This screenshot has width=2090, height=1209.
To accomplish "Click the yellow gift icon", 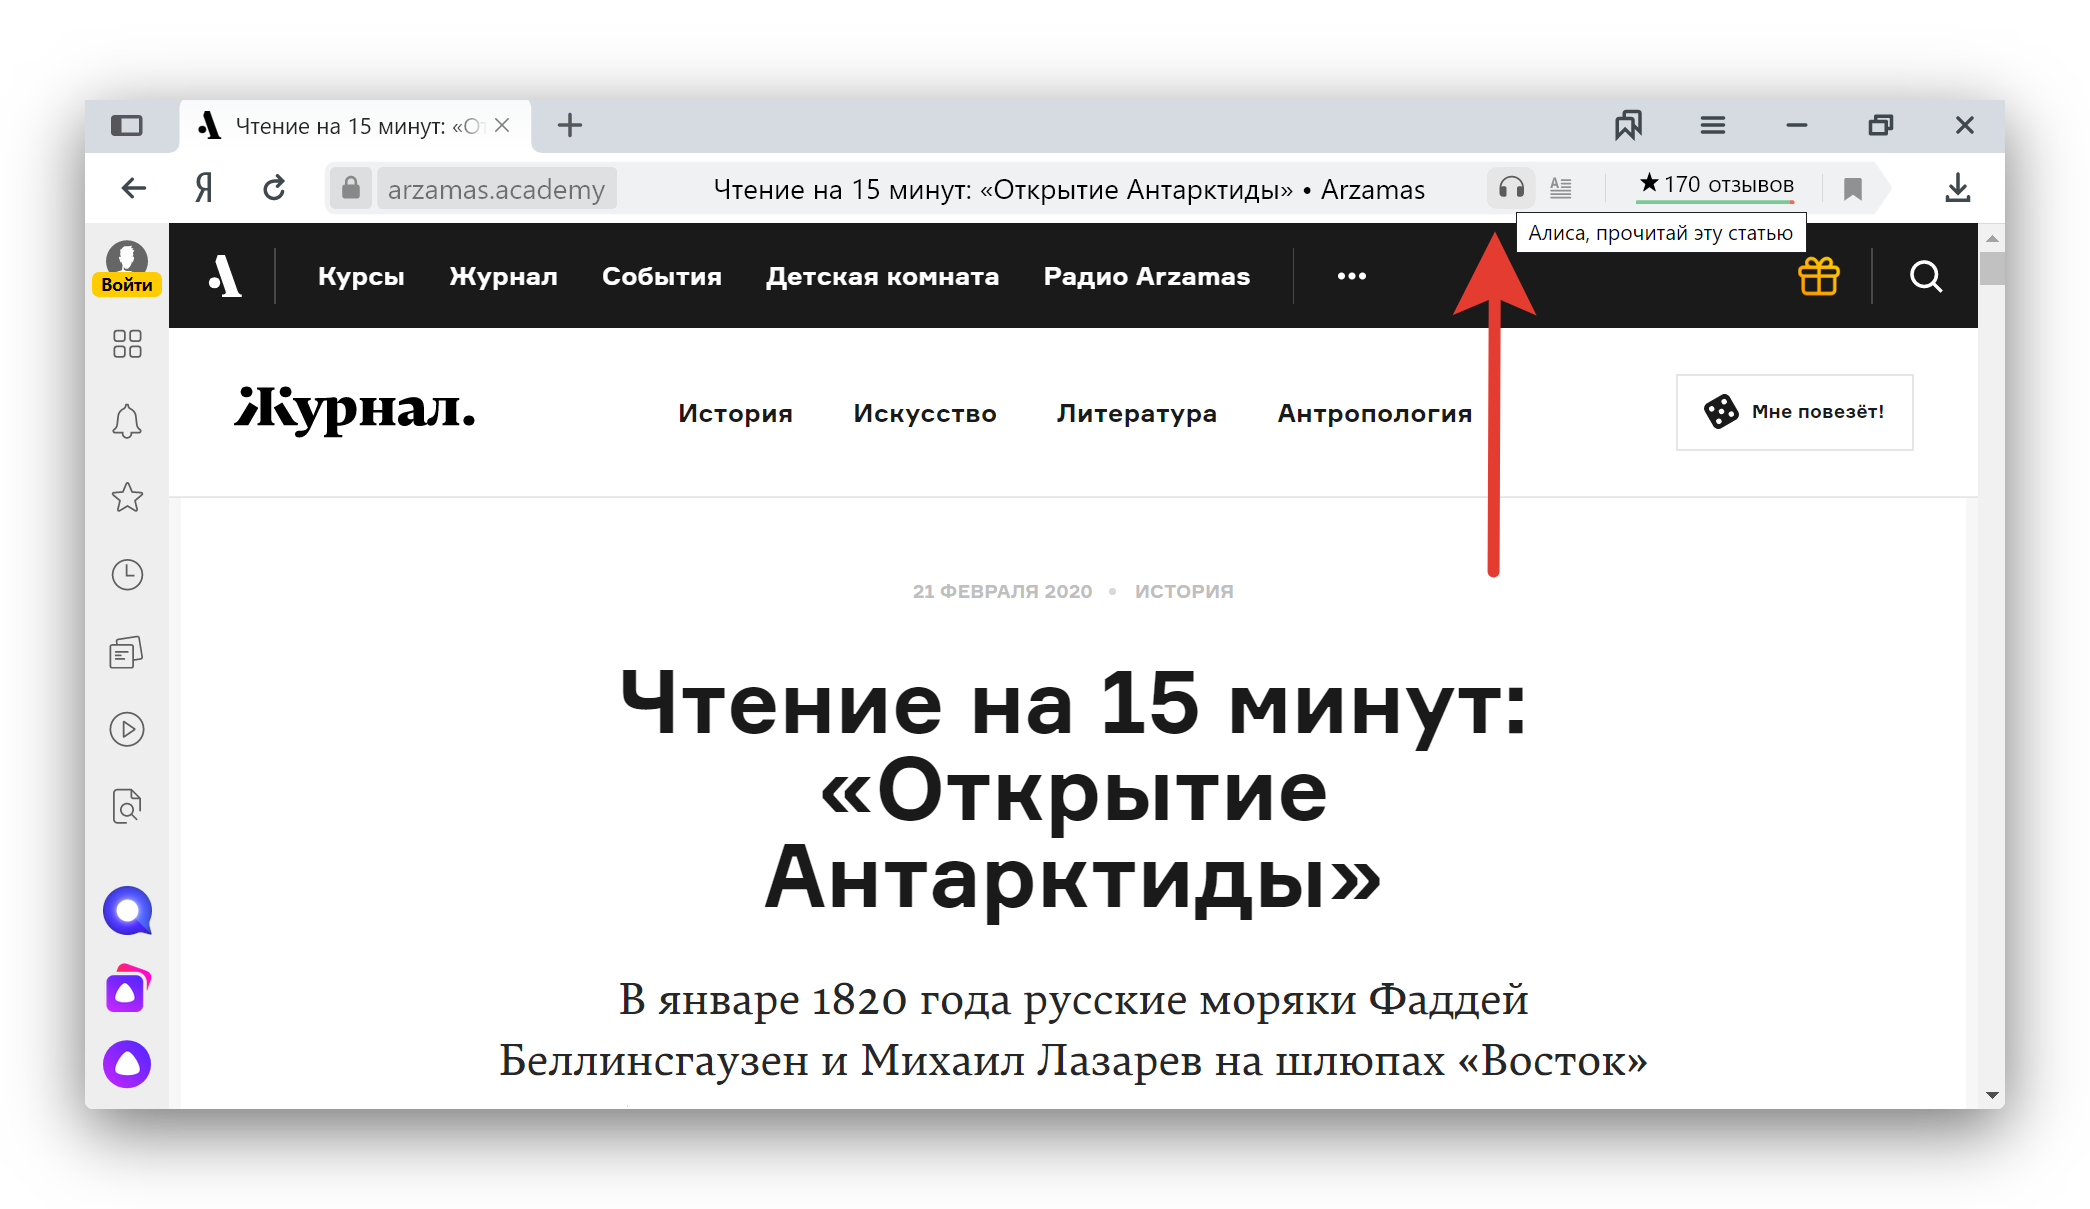I will (x=1818, y=276).
